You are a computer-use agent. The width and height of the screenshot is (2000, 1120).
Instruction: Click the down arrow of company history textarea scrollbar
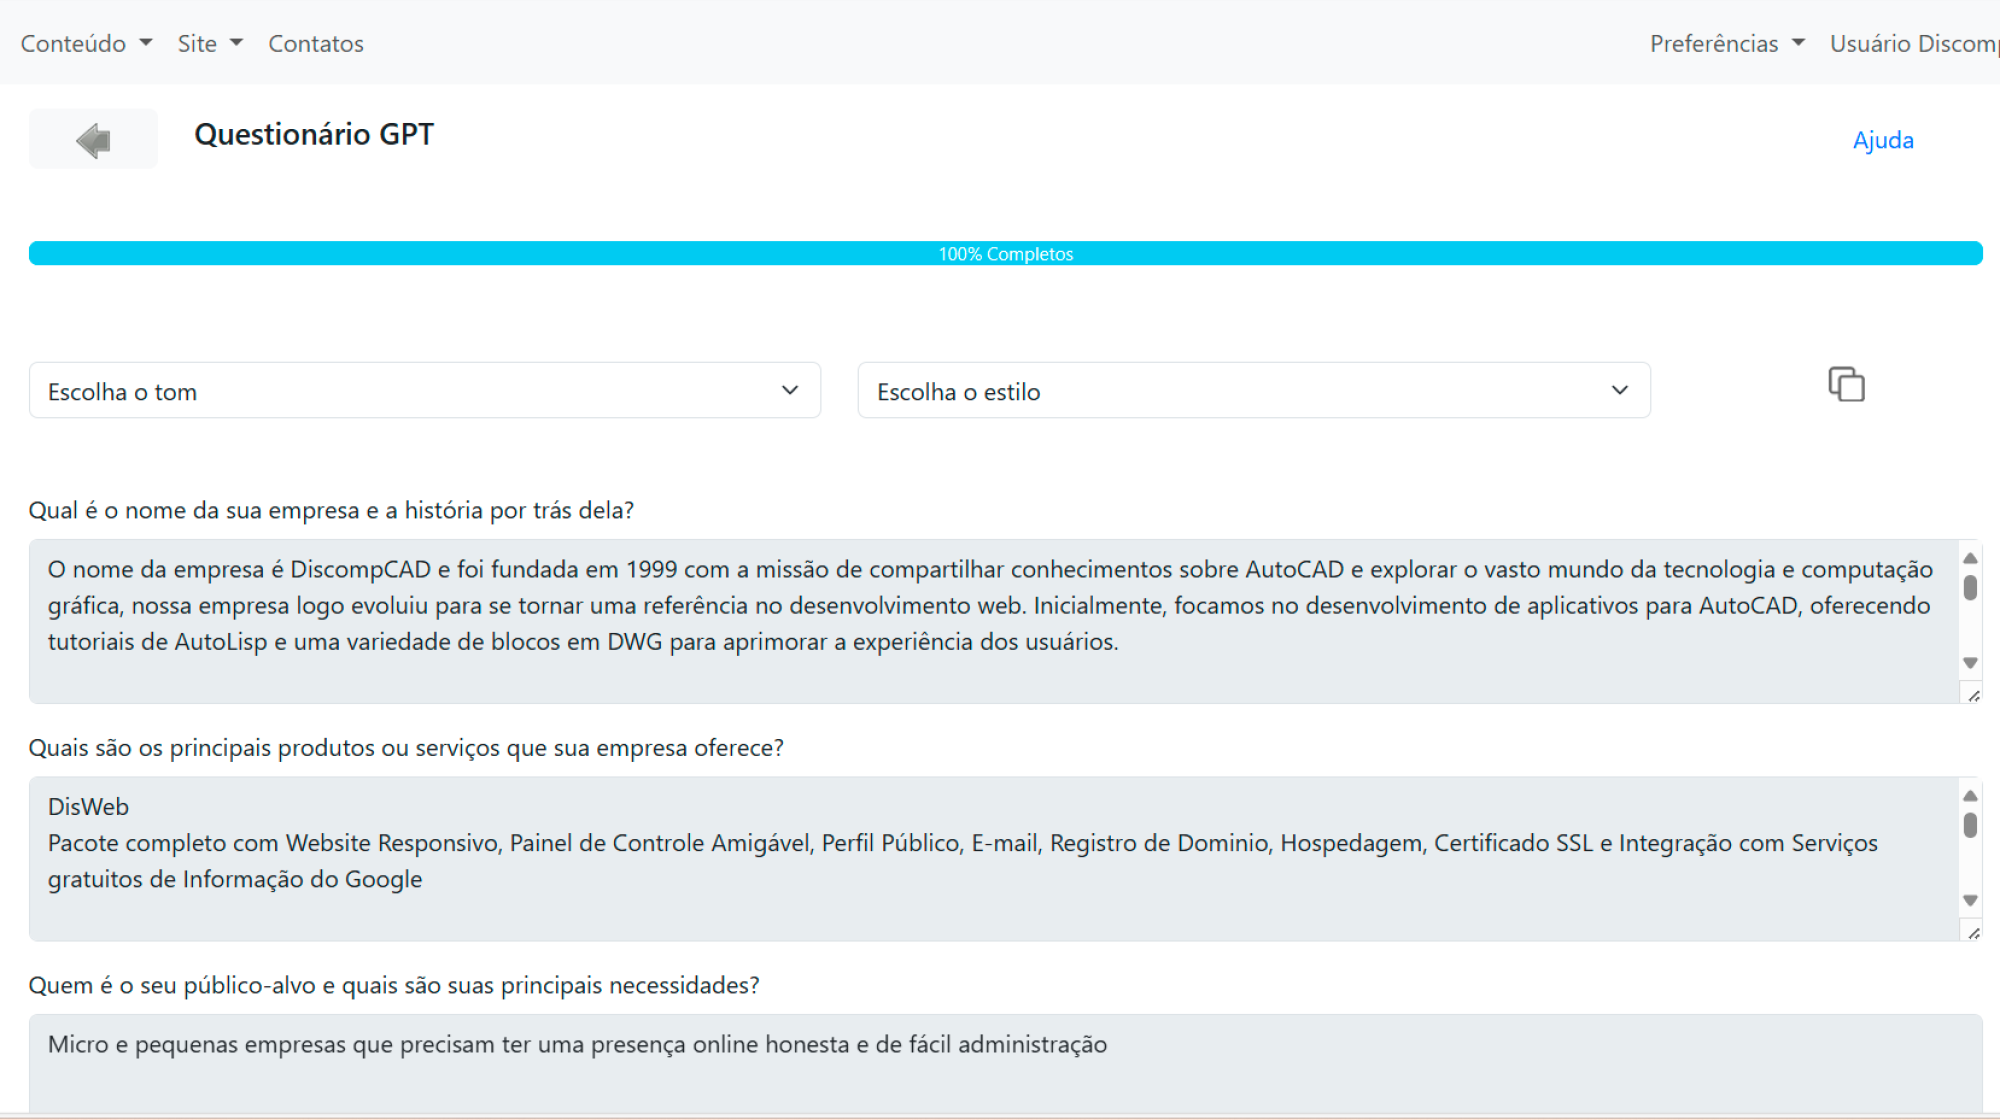[1970, 663]
